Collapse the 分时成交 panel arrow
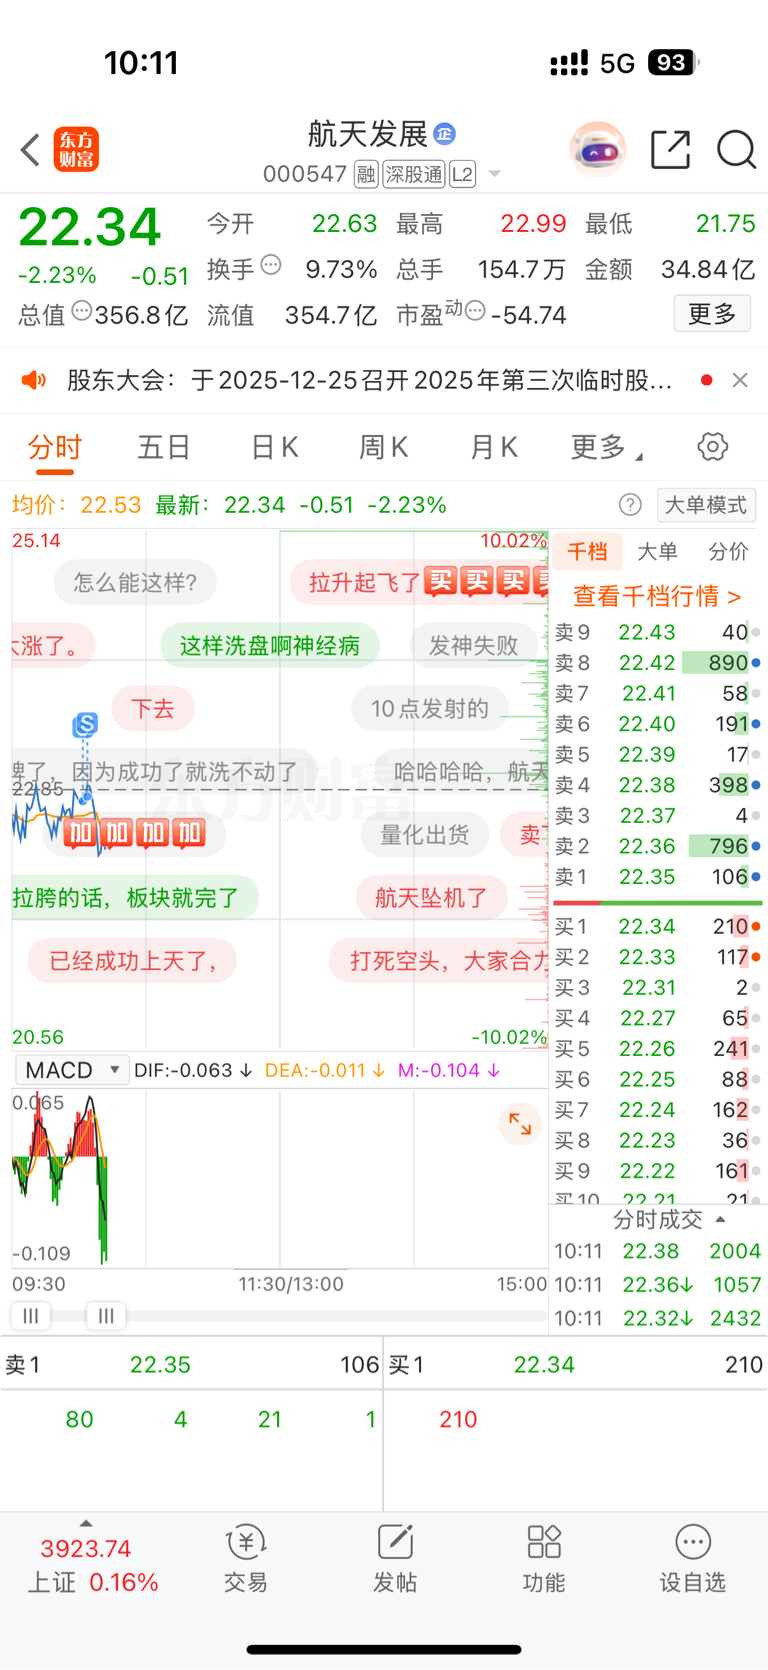 tap(721, 1220)
